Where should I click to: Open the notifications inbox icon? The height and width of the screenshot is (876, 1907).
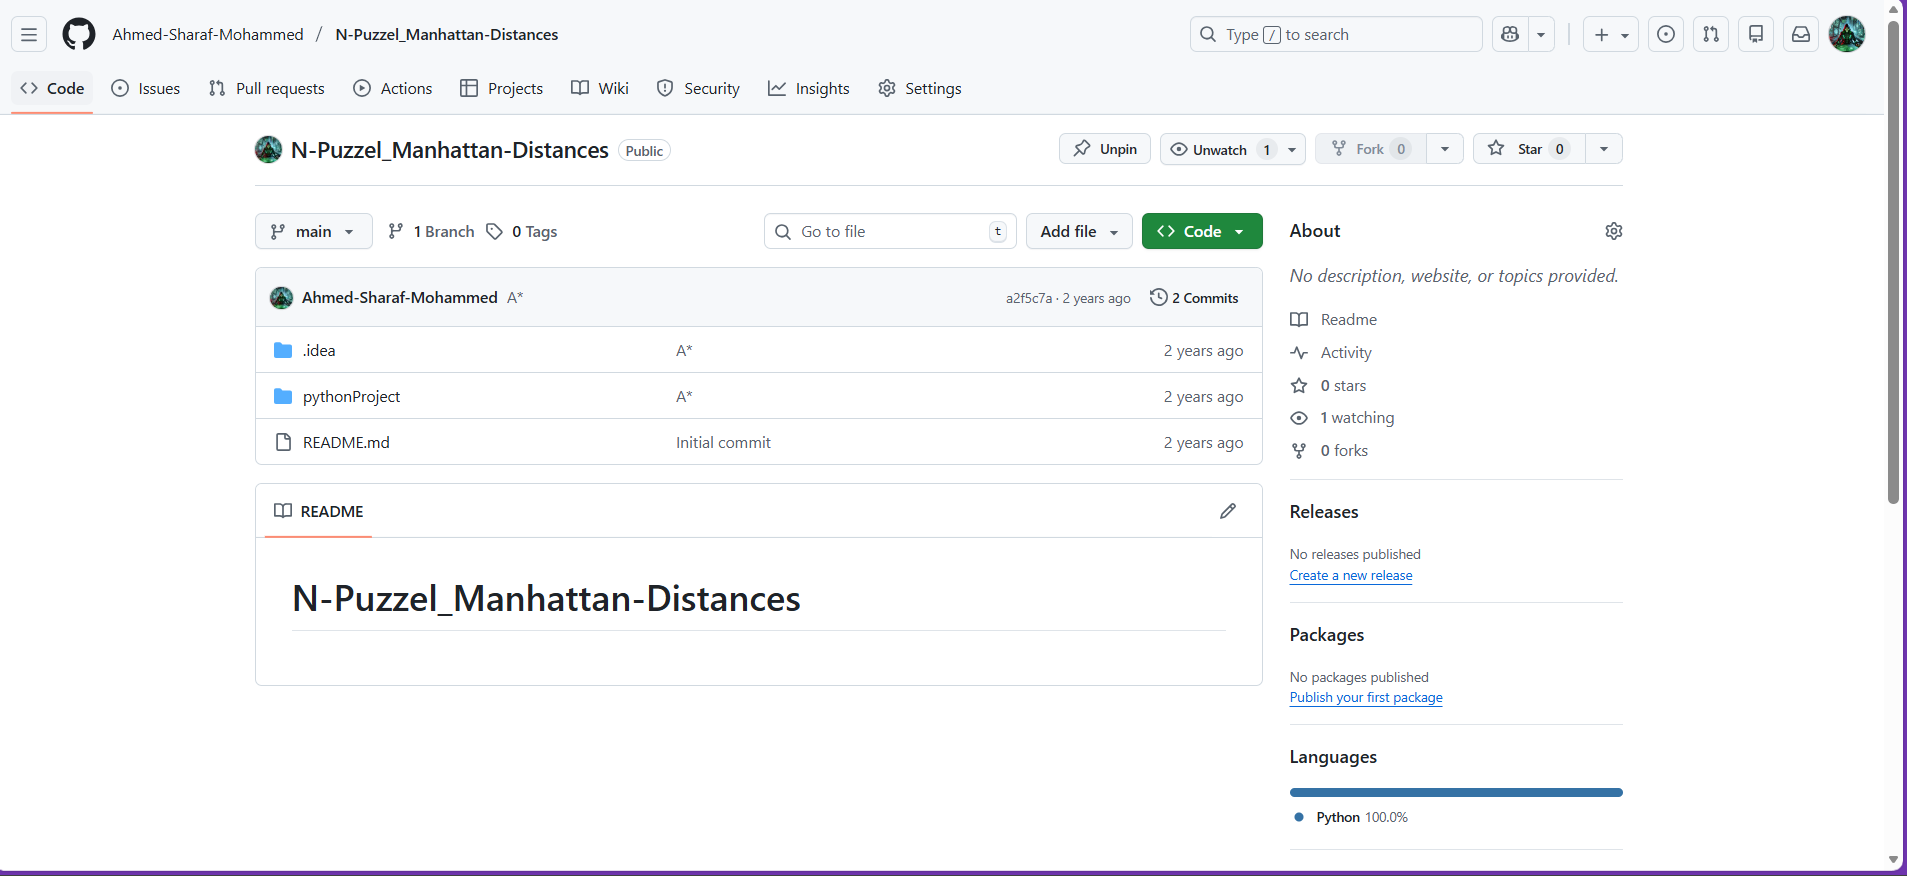coord(1800,34)
